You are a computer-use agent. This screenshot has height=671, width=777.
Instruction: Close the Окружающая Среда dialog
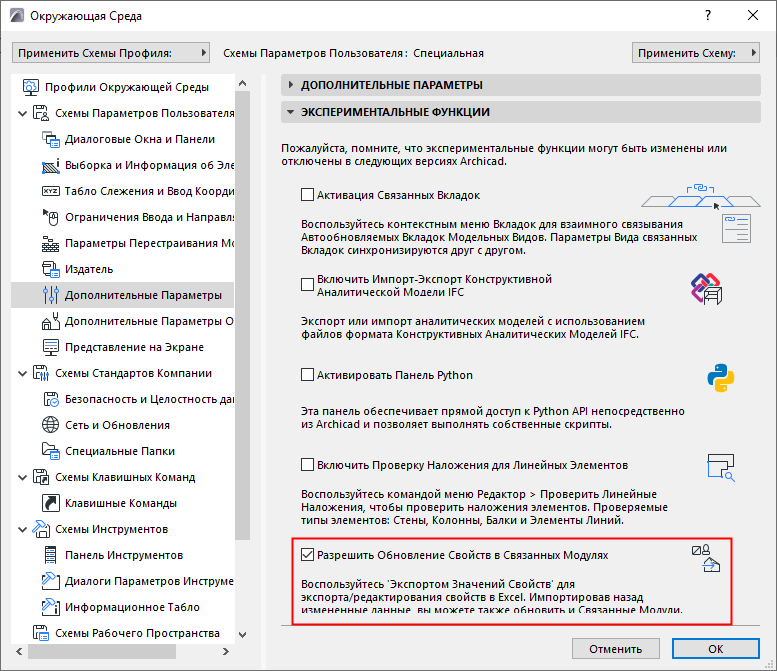pyautogui.click(x=753, y=15)
